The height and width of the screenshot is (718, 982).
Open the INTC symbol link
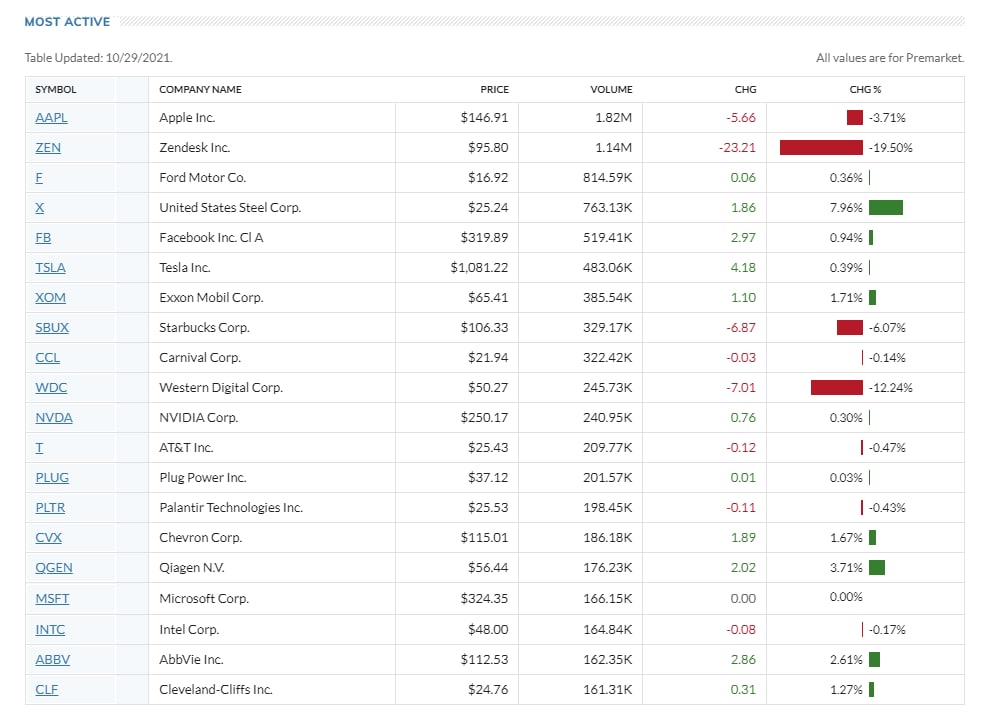pyautogui.click(x=50, y=630)
